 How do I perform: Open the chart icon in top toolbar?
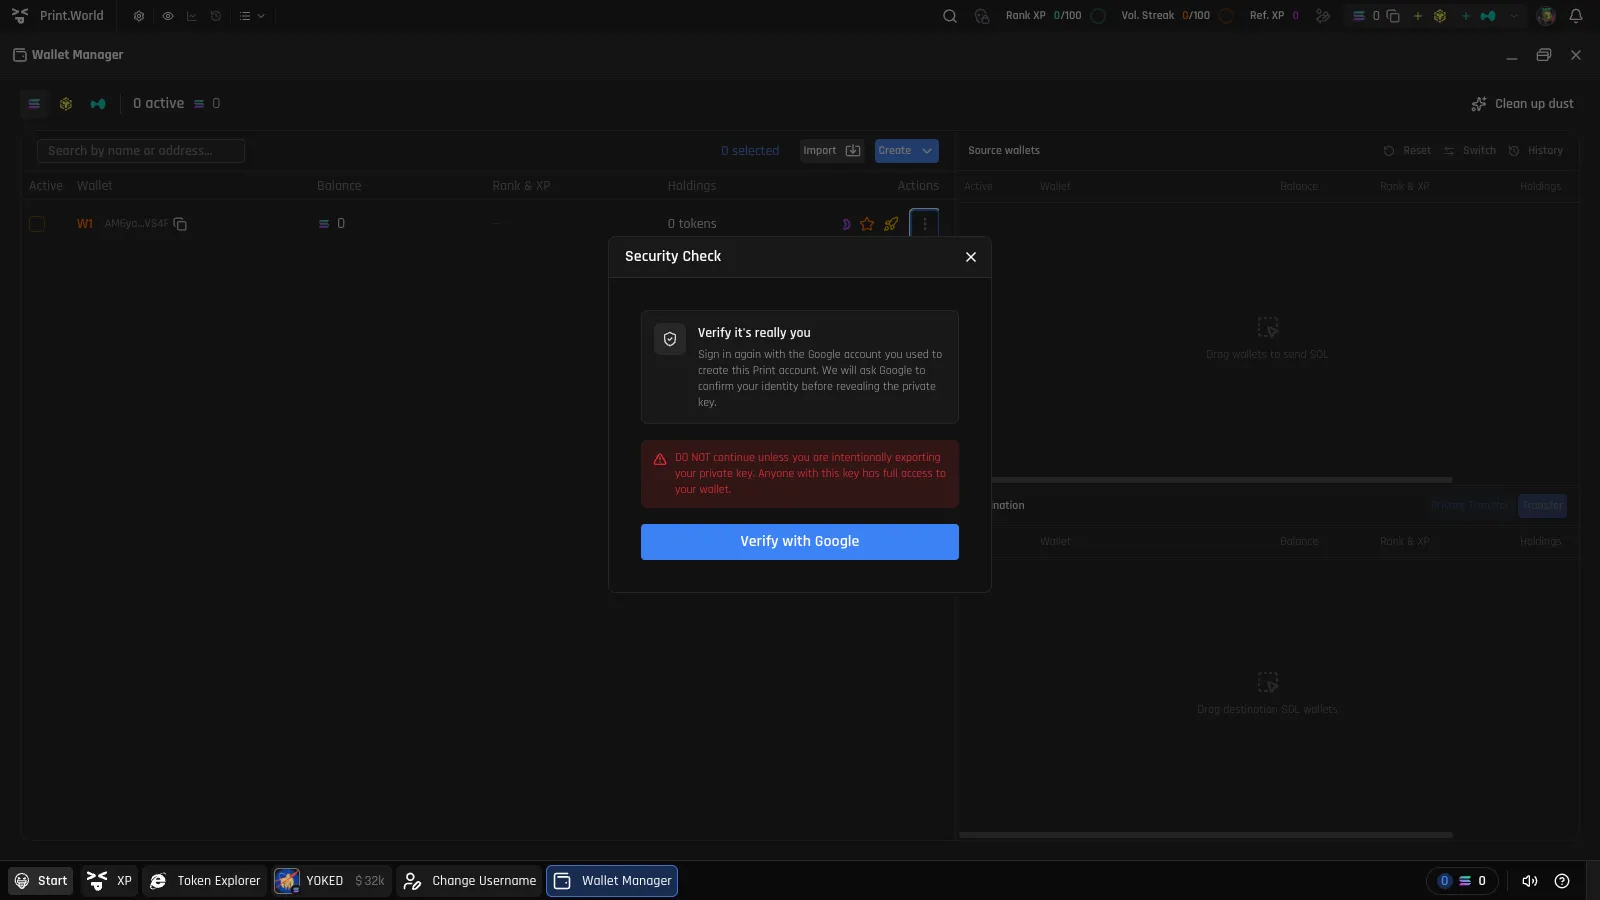pos(191,16)
